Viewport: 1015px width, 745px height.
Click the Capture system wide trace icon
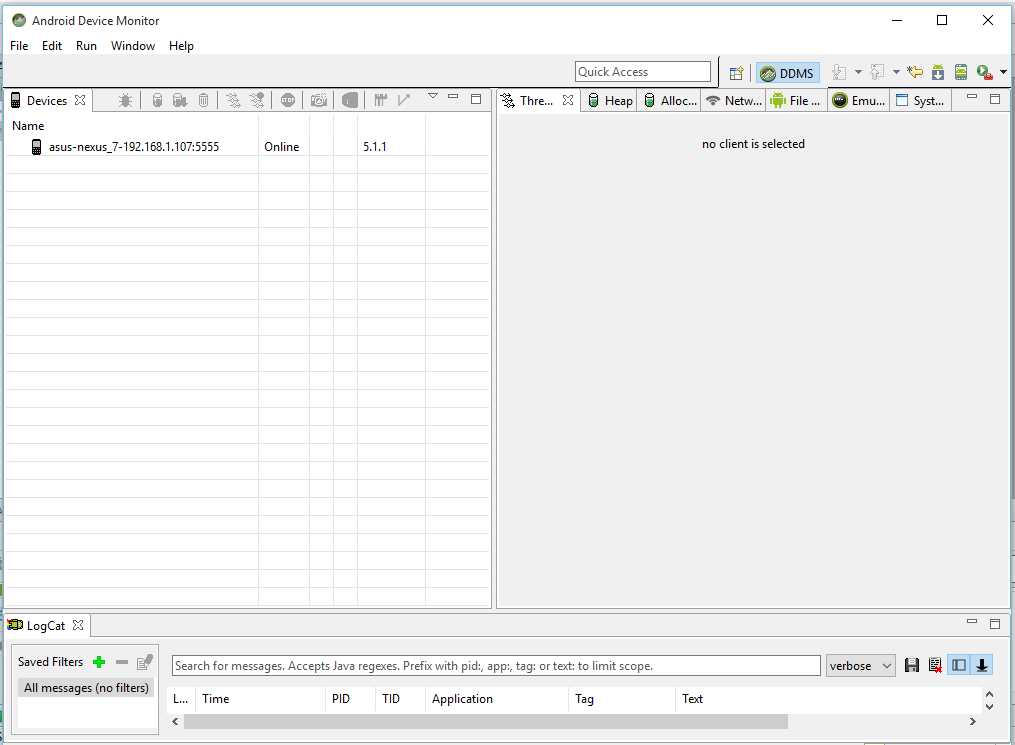[x=381, y=100]
